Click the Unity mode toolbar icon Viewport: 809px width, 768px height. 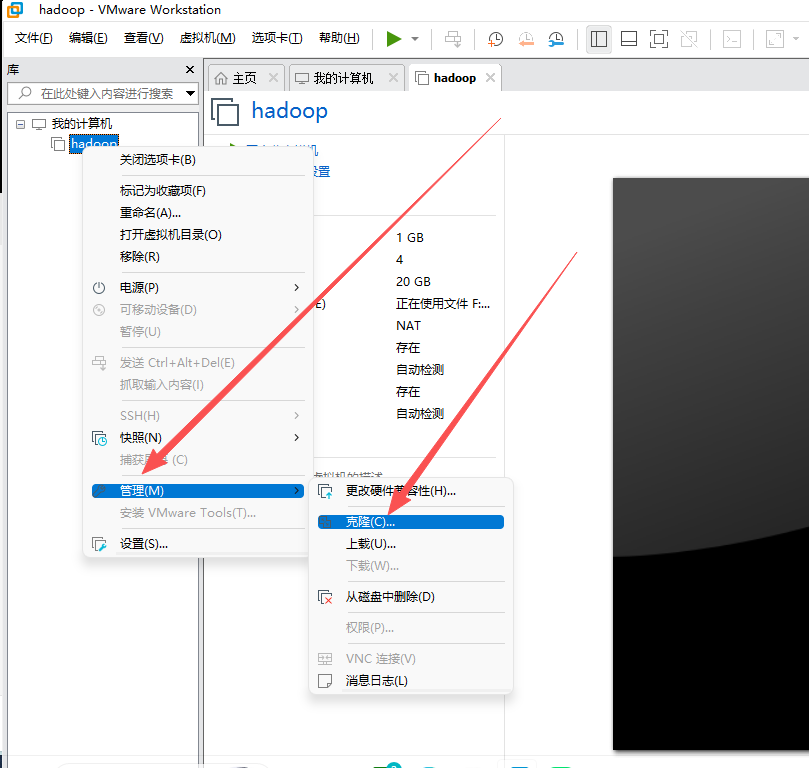pyautogui.click(x=689, y=39)
